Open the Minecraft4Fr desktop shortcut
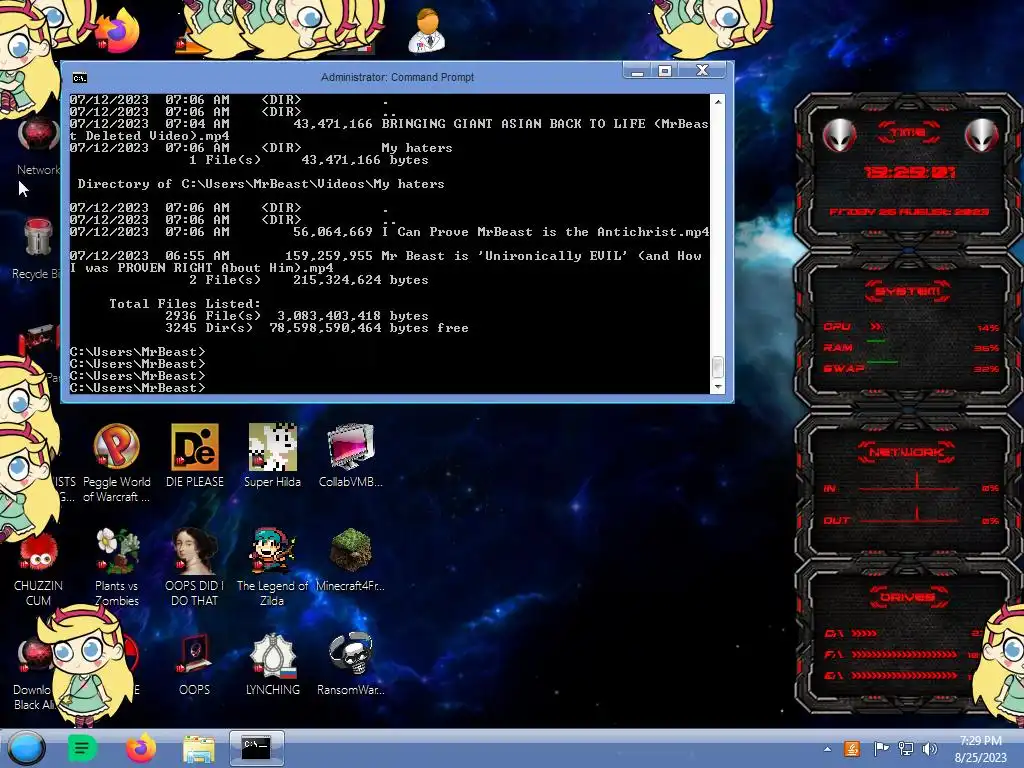The height and width of the screenshot is (768, 1024). 351,560
